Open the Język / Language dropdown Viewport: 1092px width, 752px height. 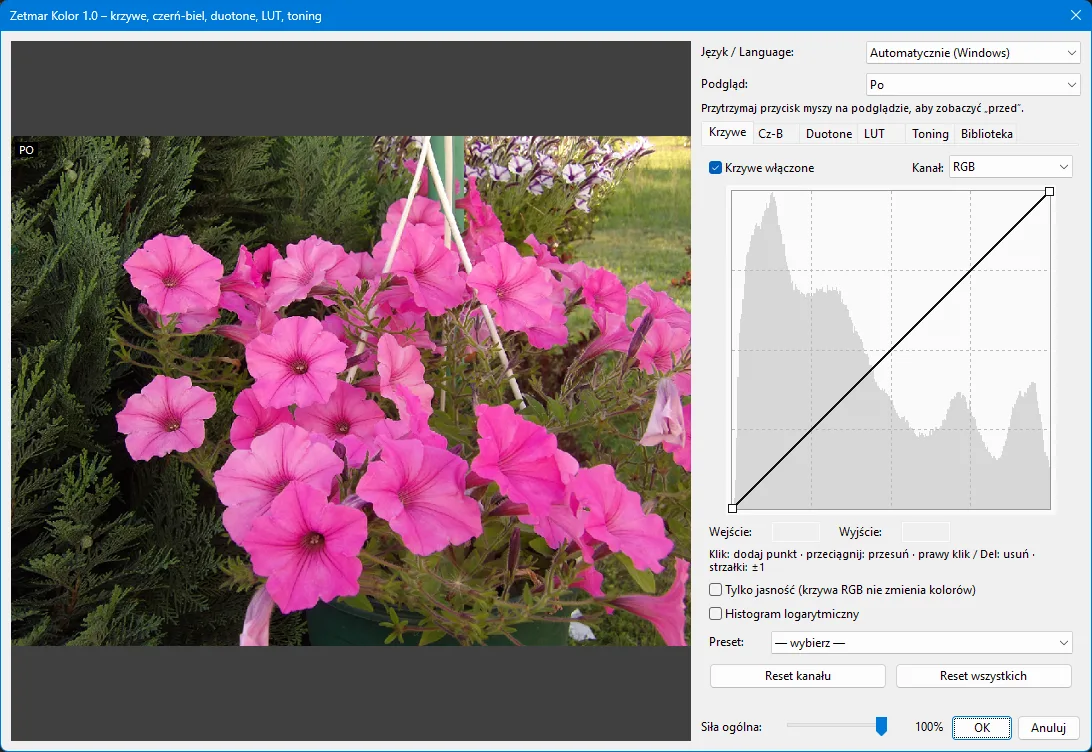point(973,53)
